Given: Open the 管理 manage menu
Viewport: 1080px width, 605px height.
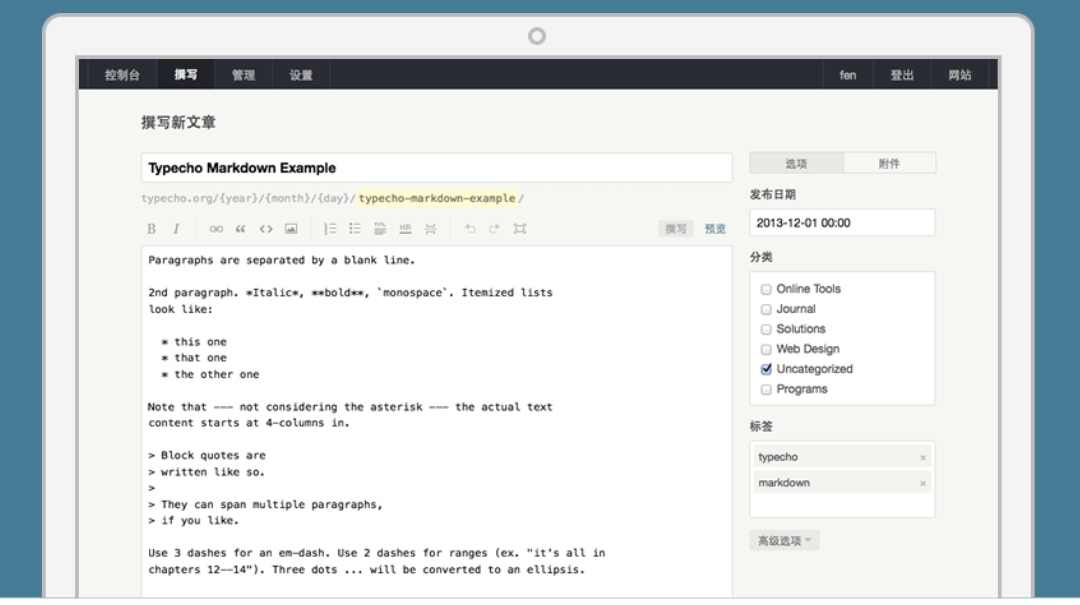Looking at the screenshot, I should (243, 74).
